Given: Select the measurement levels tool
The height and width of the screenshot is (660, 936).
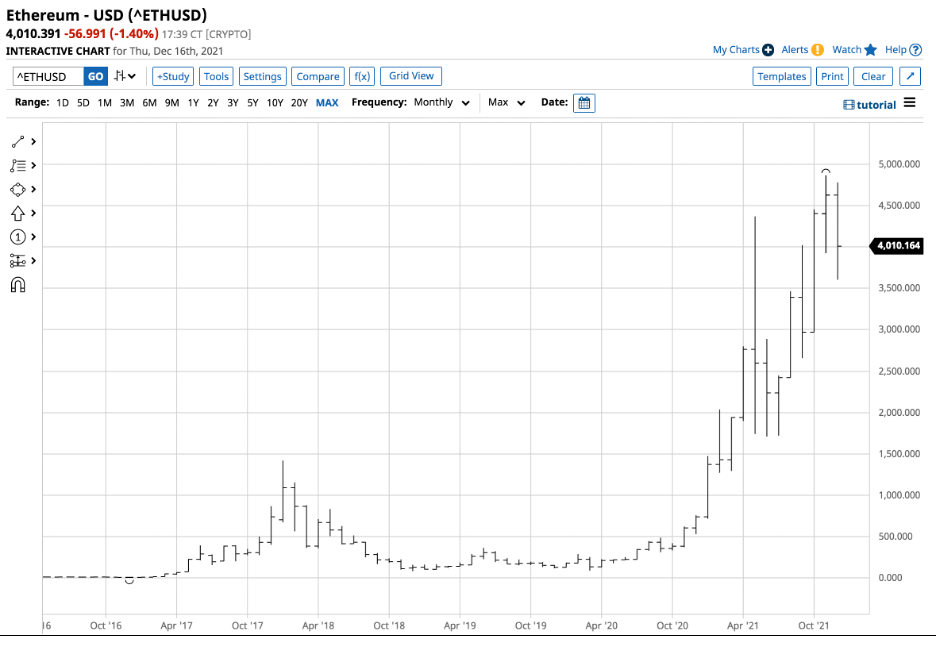Looking at the screenshot, I should (x=17, y=261).
